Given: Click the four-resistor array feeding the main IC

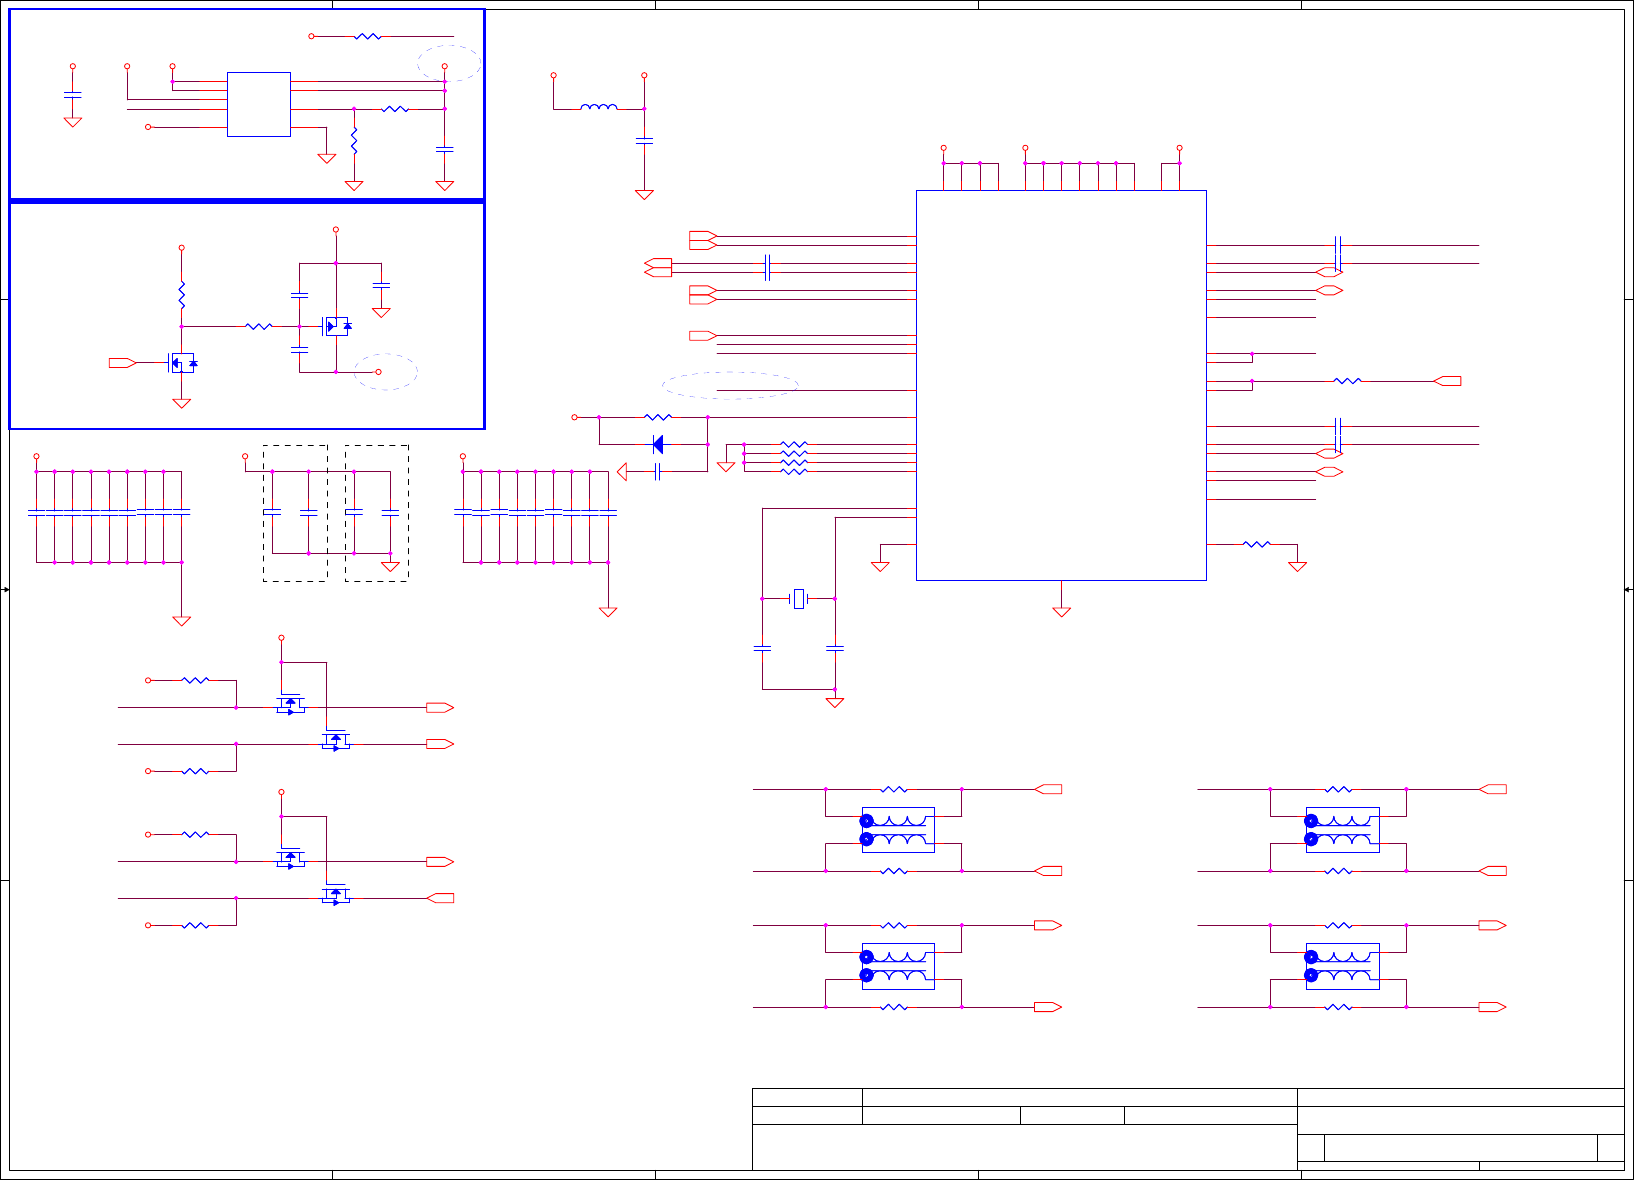Looking at the screenshot, I should pos(792,457).
